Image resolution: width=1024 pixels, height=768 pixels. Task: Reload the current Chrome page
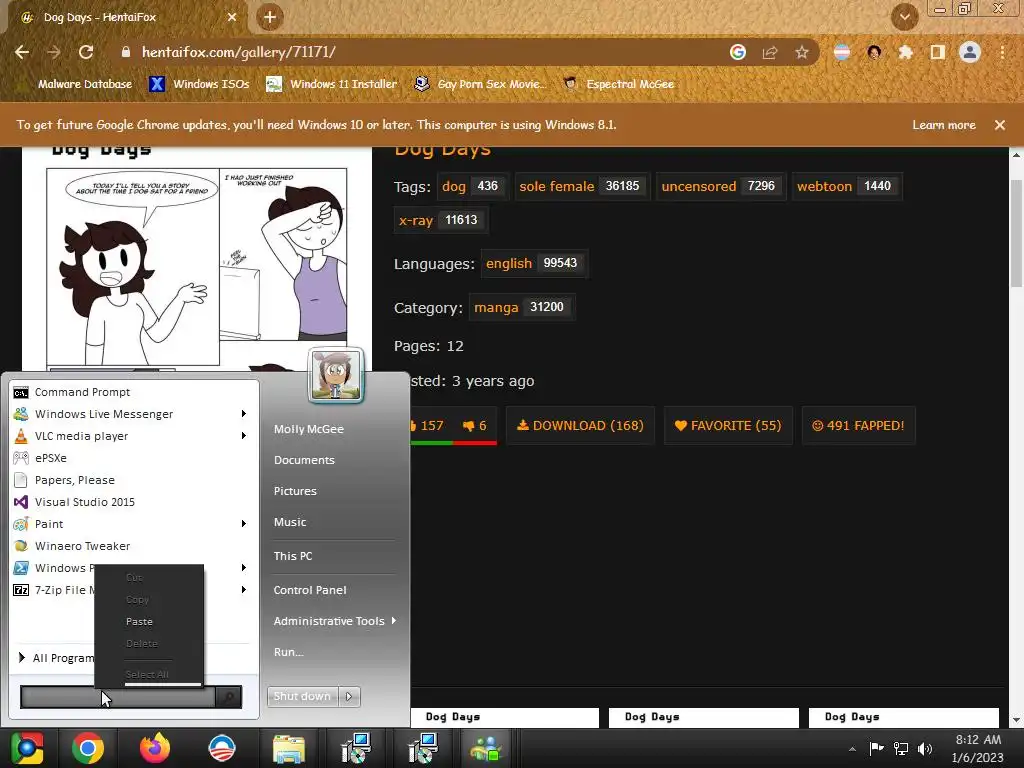[86, 52]
